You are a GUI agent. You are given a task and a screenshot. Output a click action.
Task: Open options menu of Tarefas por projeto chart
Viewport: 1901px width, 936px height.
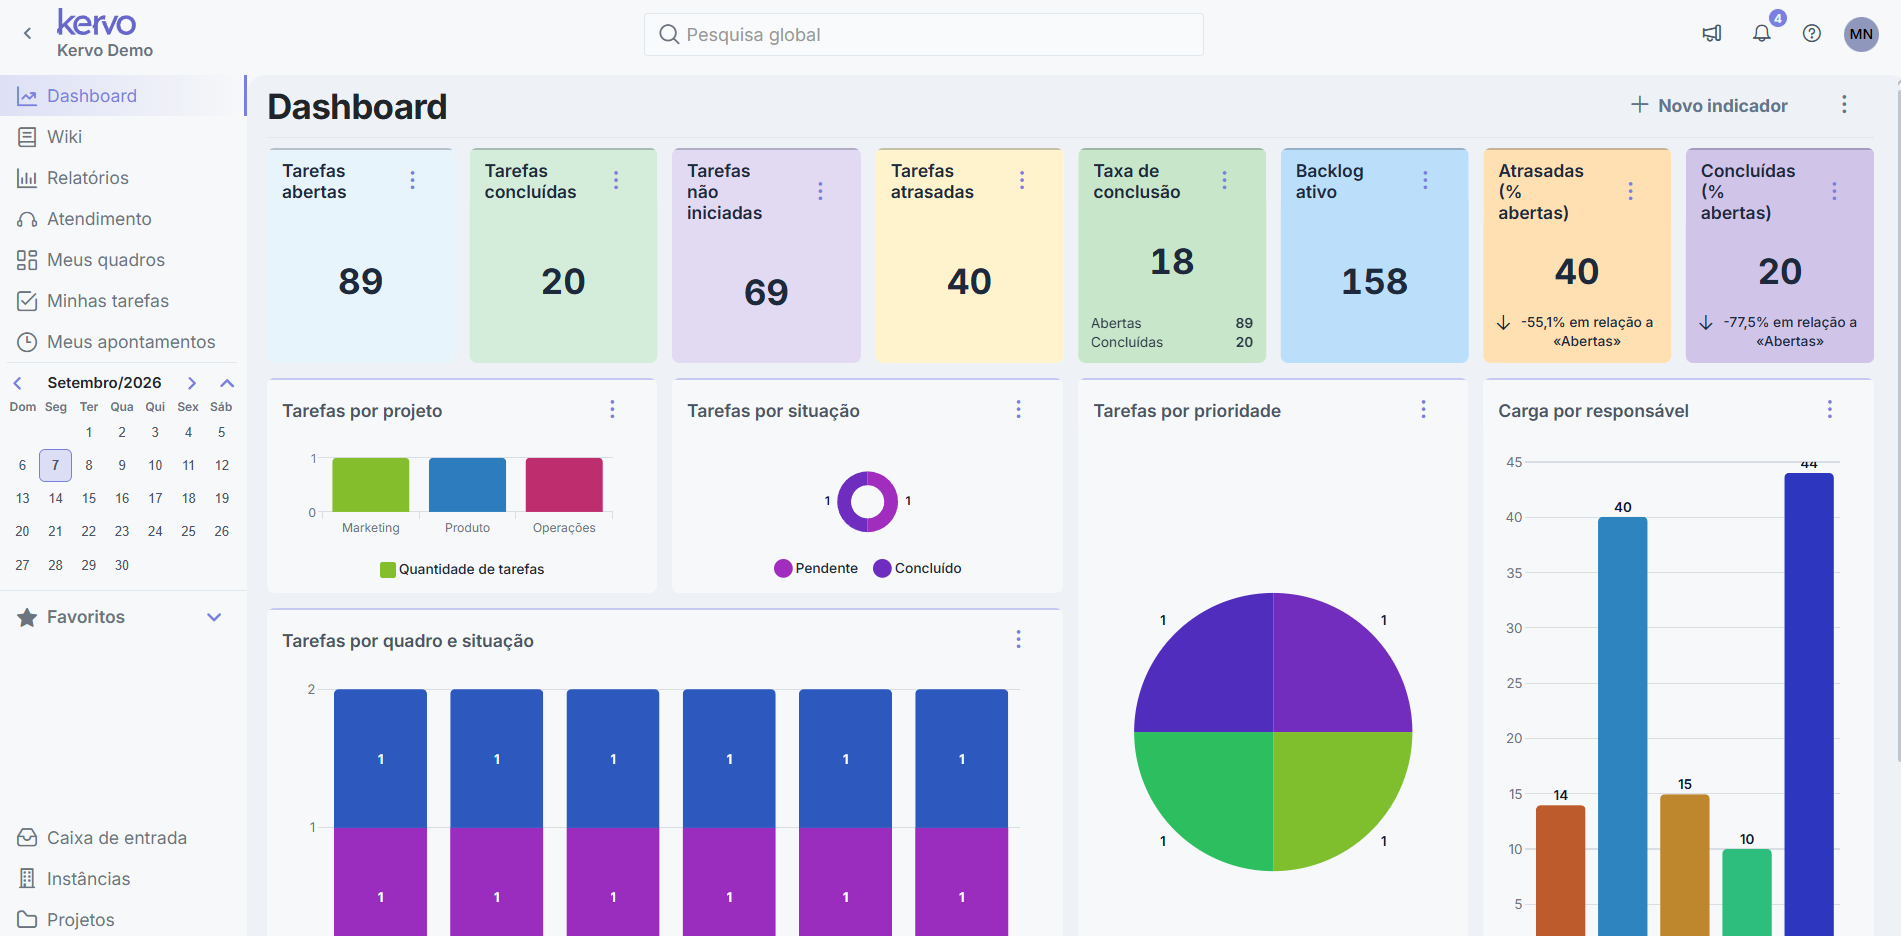[612, 409]
